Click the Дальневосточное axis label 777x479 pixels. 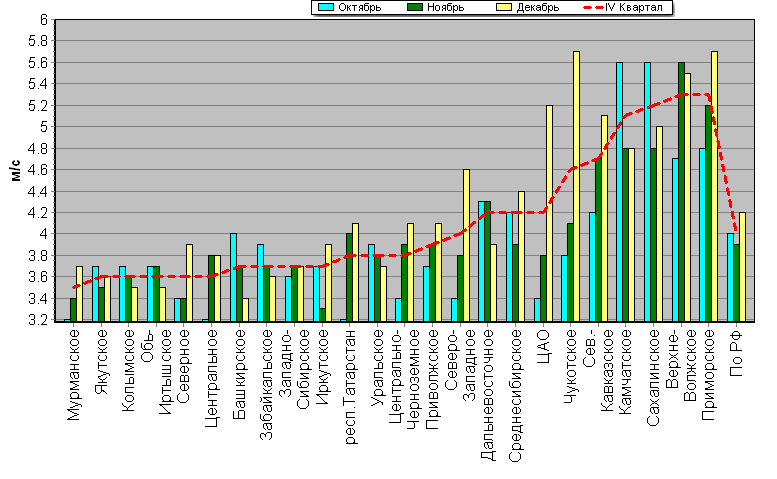click(488, 395)
